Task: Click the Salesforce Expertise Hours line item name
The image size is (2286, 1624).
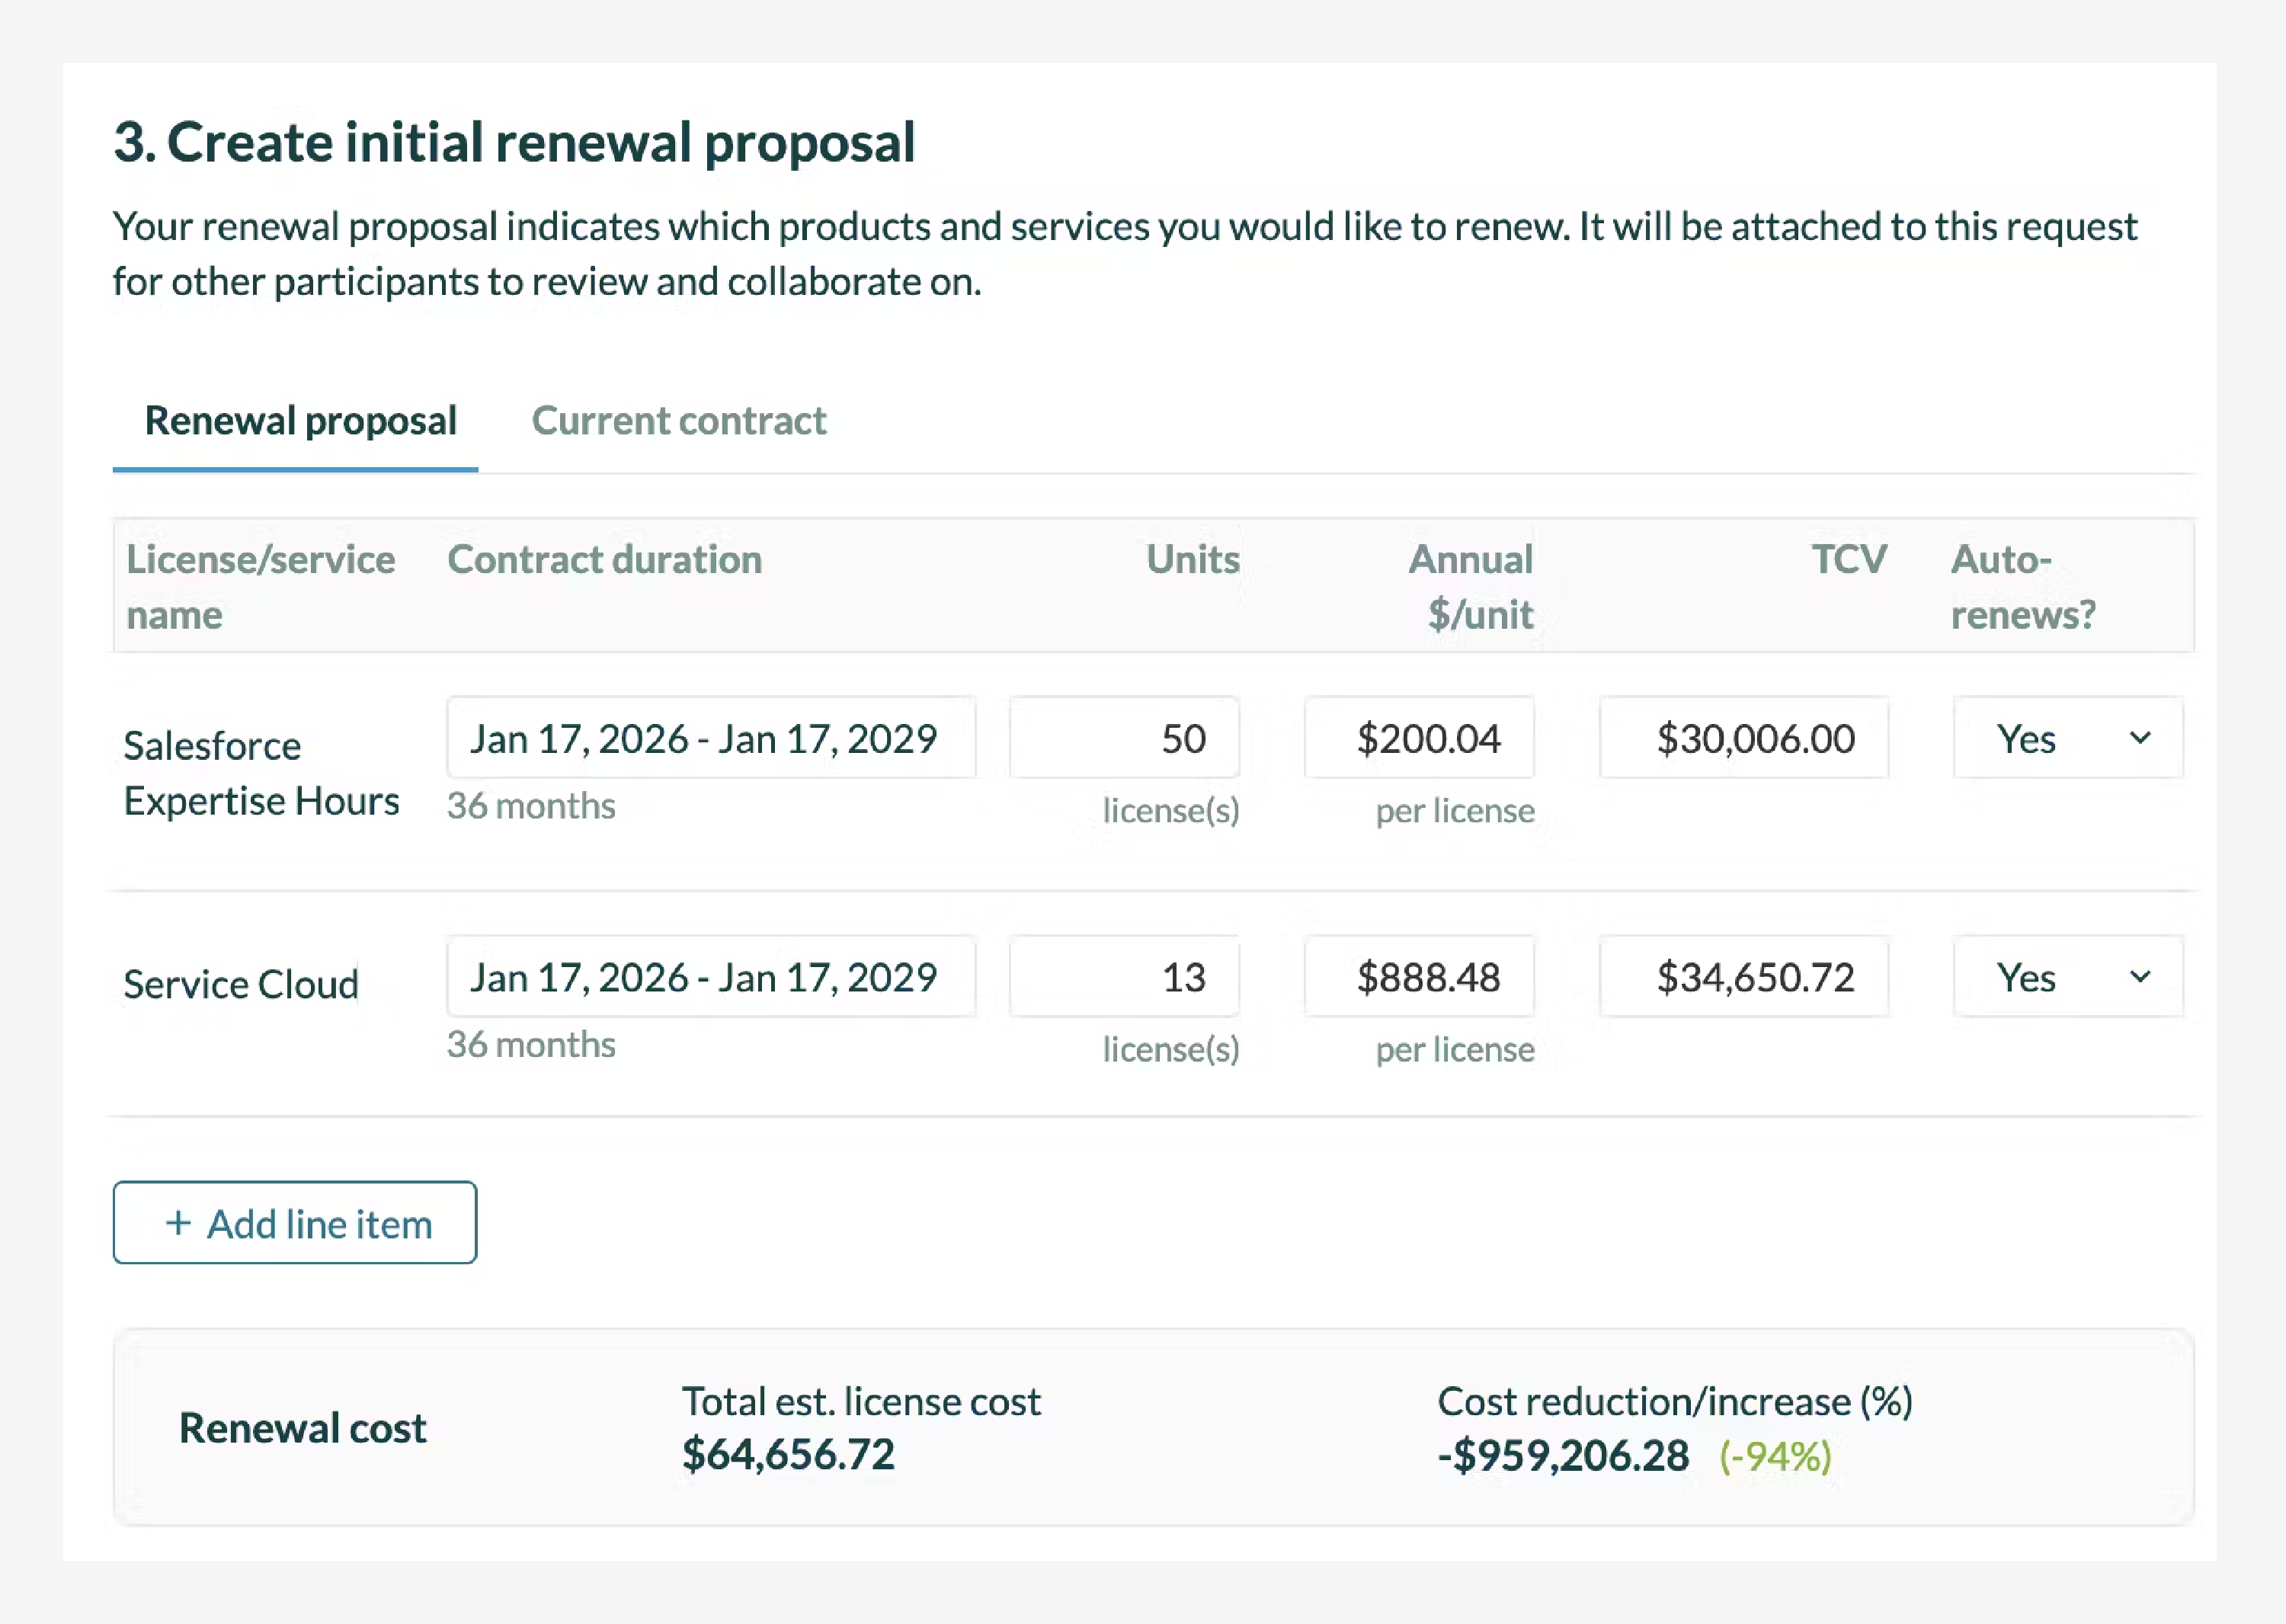Action: pyautogui.click(x=261, y=773)
